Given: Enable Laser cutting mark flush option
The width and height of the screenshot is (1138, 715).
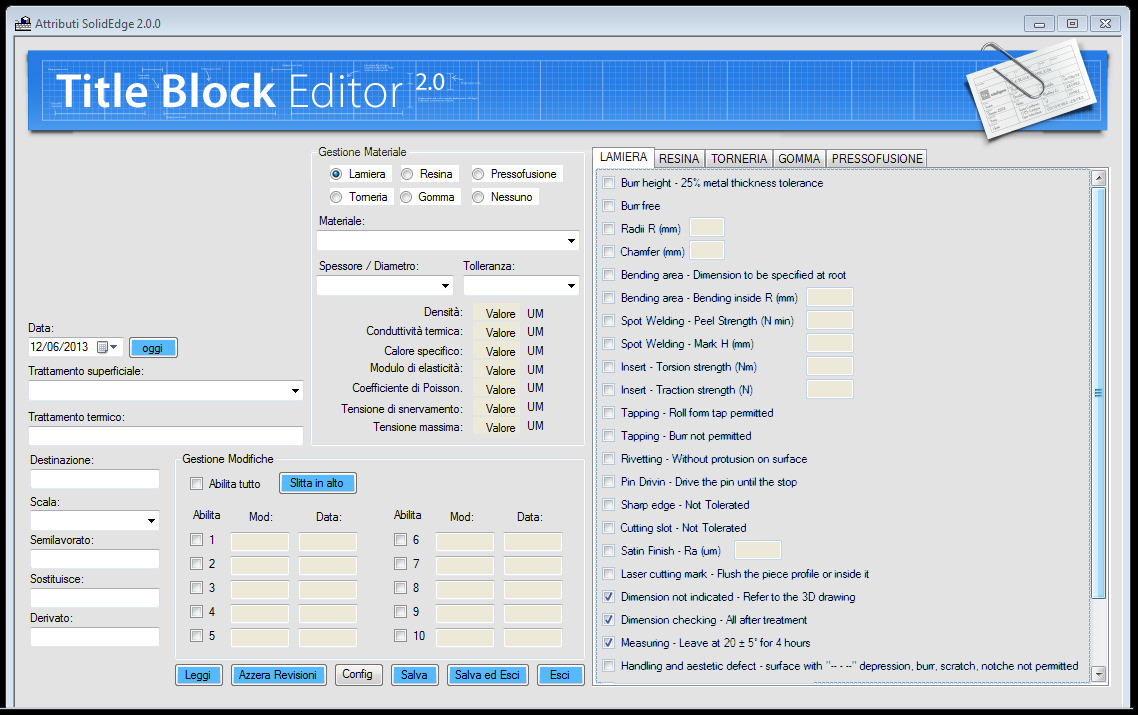Looking at the screenshot, I should point(609,573).
